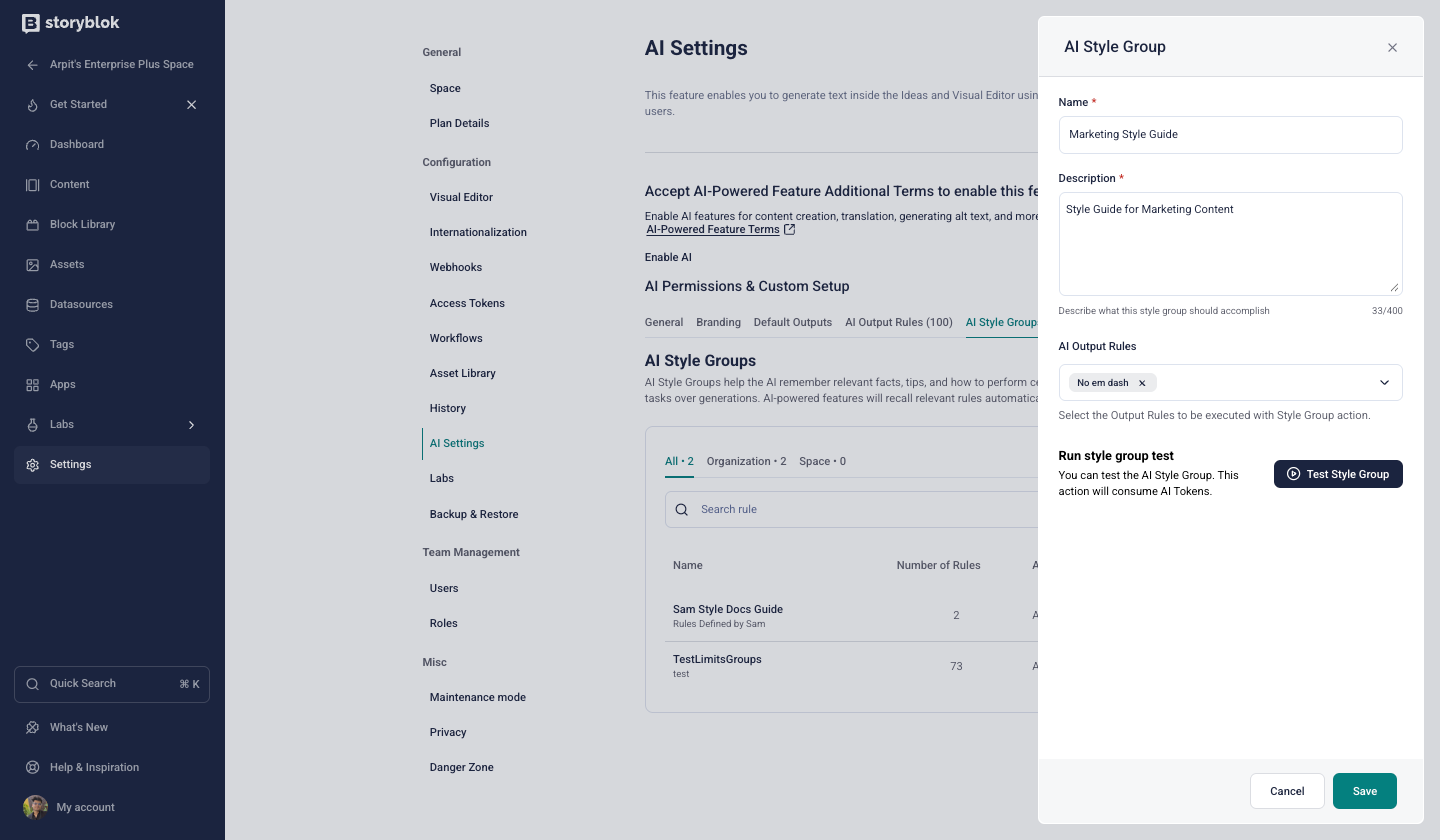Click the Test Style Group button

[x=1338, y=474]
